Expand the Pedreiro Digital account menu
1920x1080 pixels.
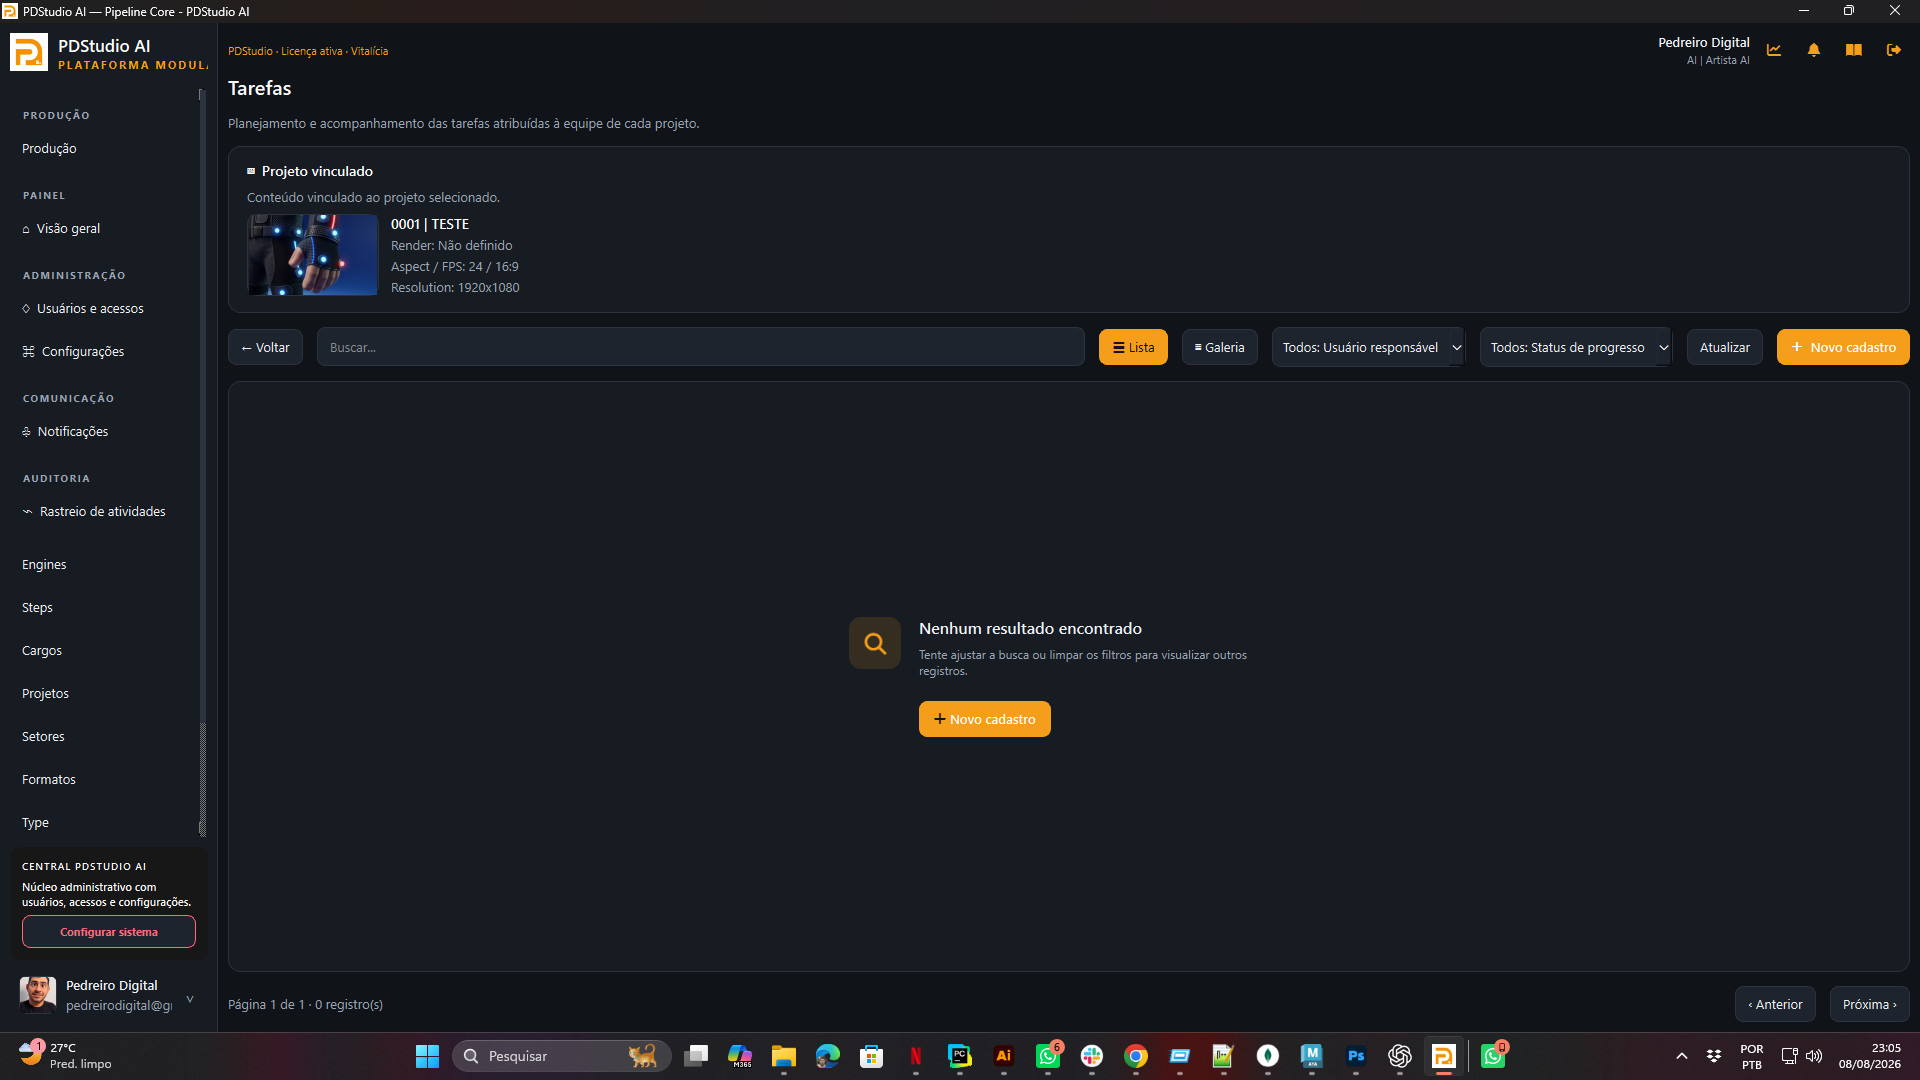[x=190, y=999]
